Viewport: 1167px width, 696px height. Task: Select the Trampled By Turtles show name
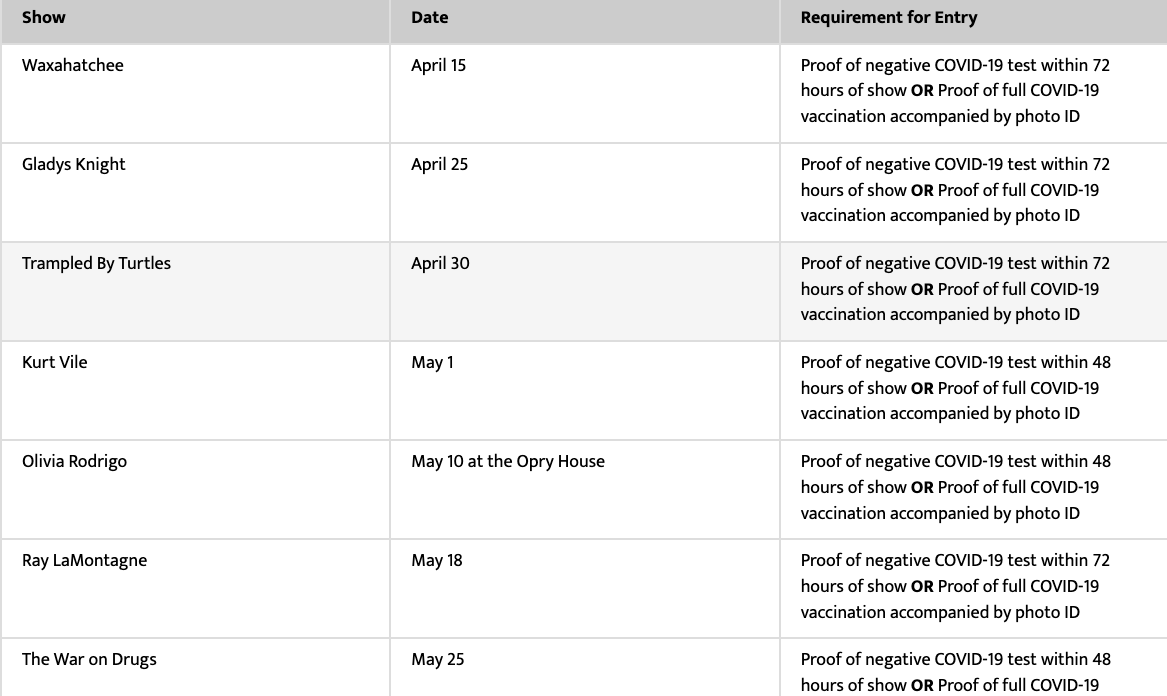tap(96, 264)
